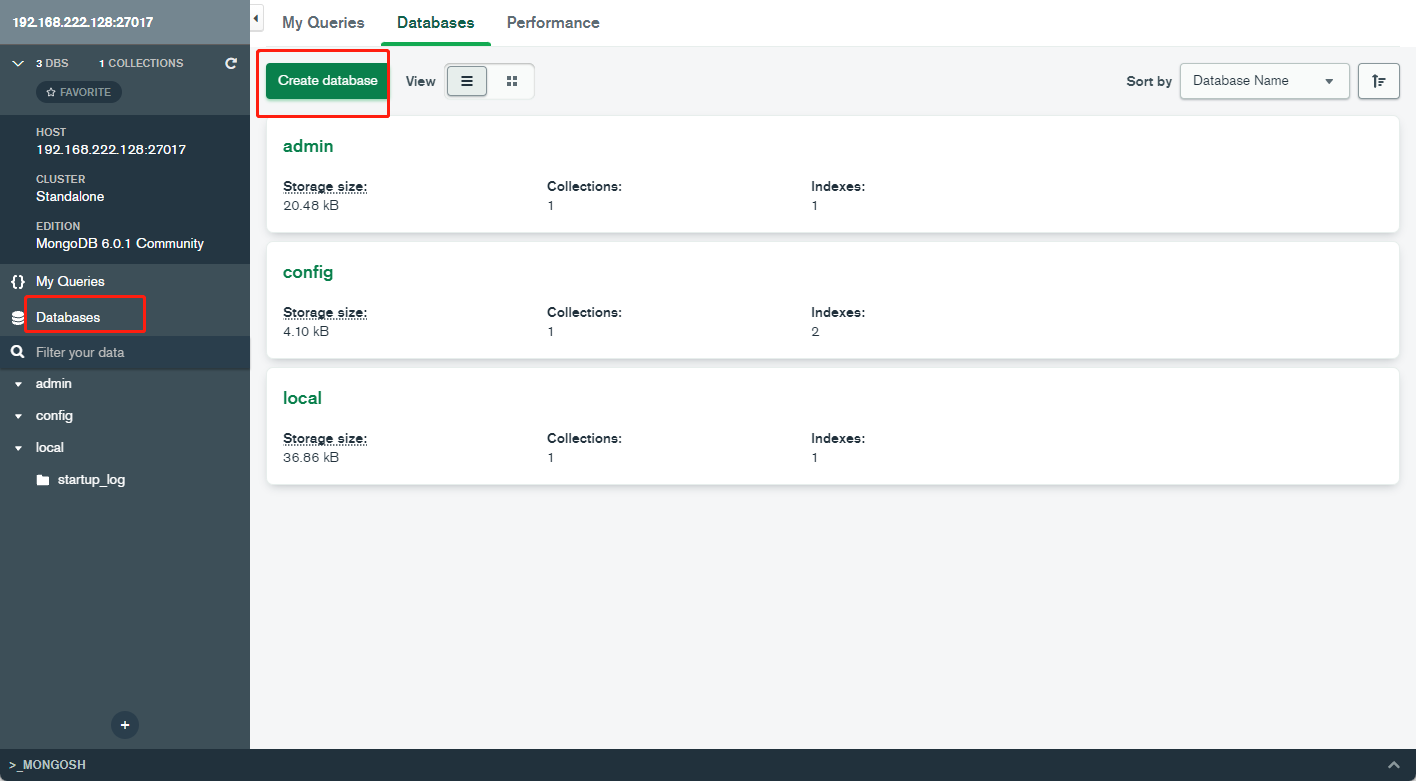Switch to list view

pyautogui.click(x=467, y=81)
